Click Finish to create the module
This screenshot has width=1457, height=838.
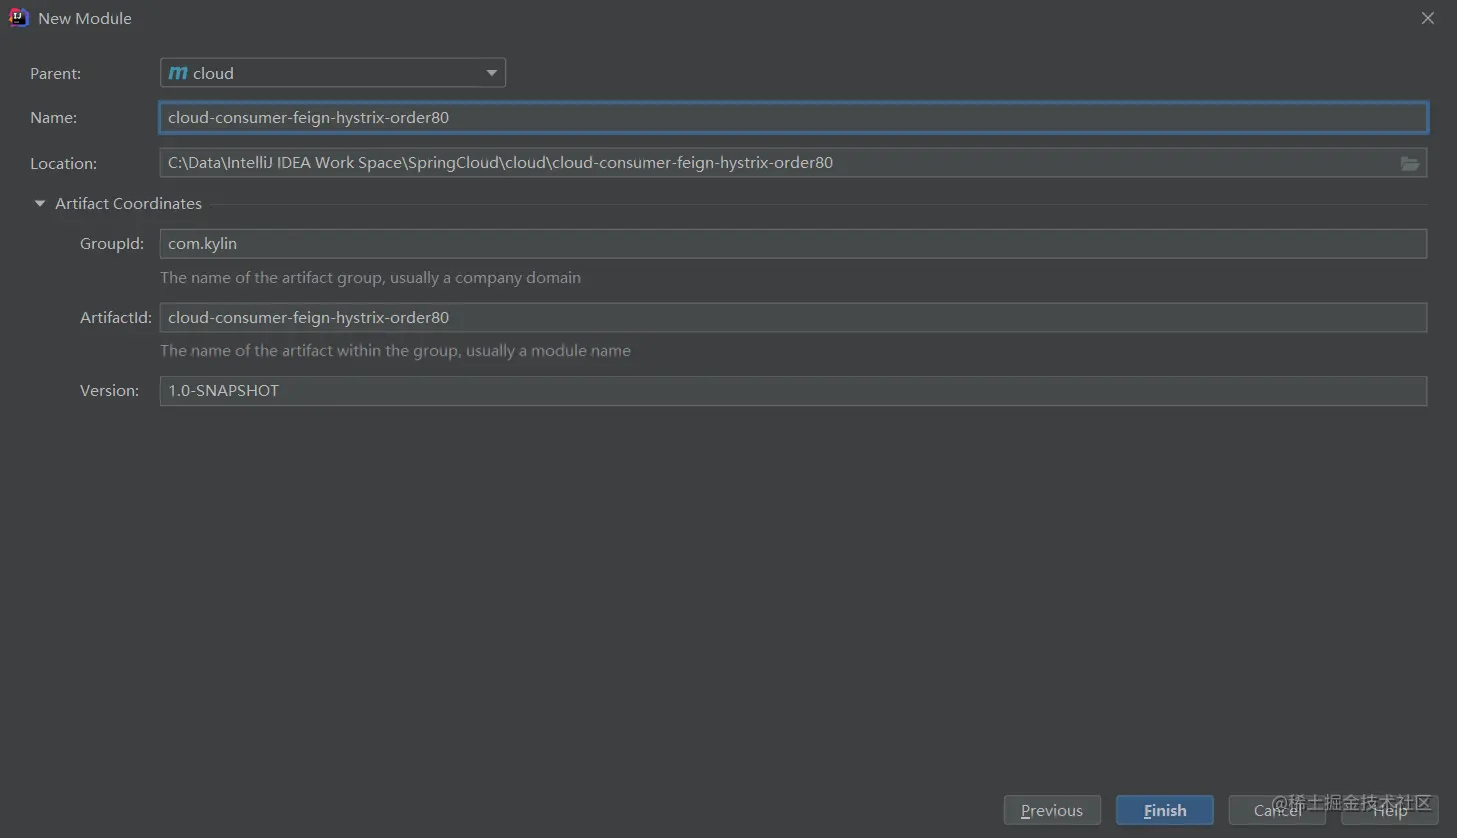click(x=1165, y=810)
